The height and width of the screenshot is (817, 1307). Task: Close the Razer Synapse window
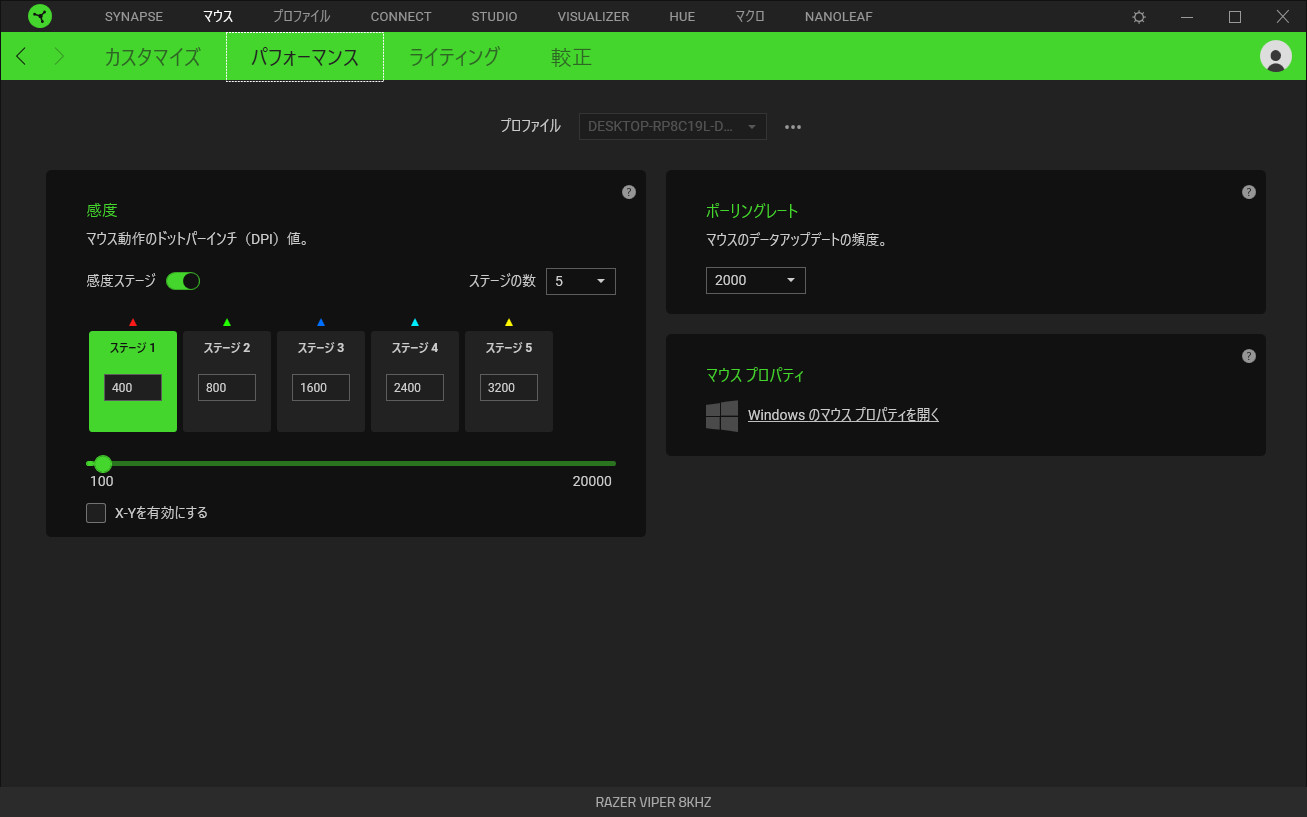point(1283,17)
